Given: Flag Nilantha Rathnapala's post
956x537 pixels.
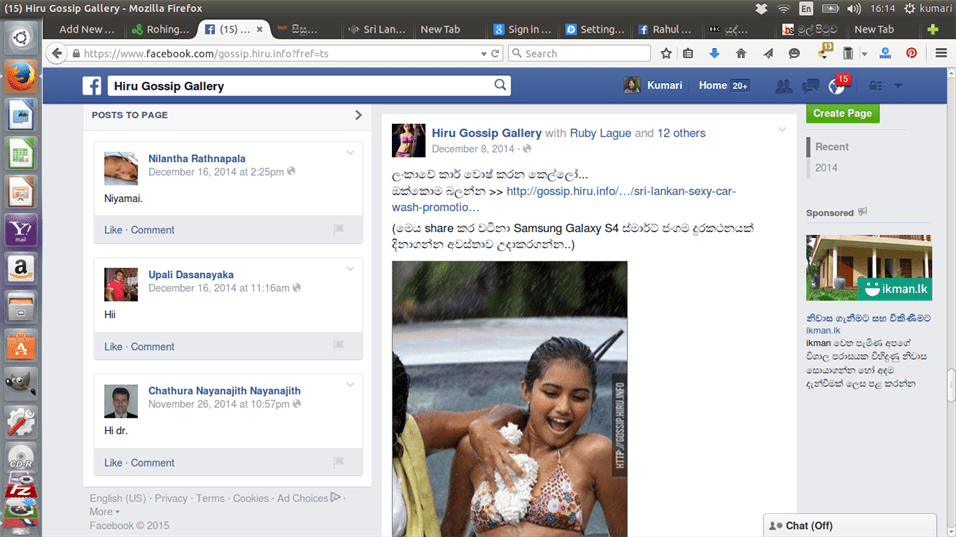Looking at the screenshot, I should pos(338,229).
